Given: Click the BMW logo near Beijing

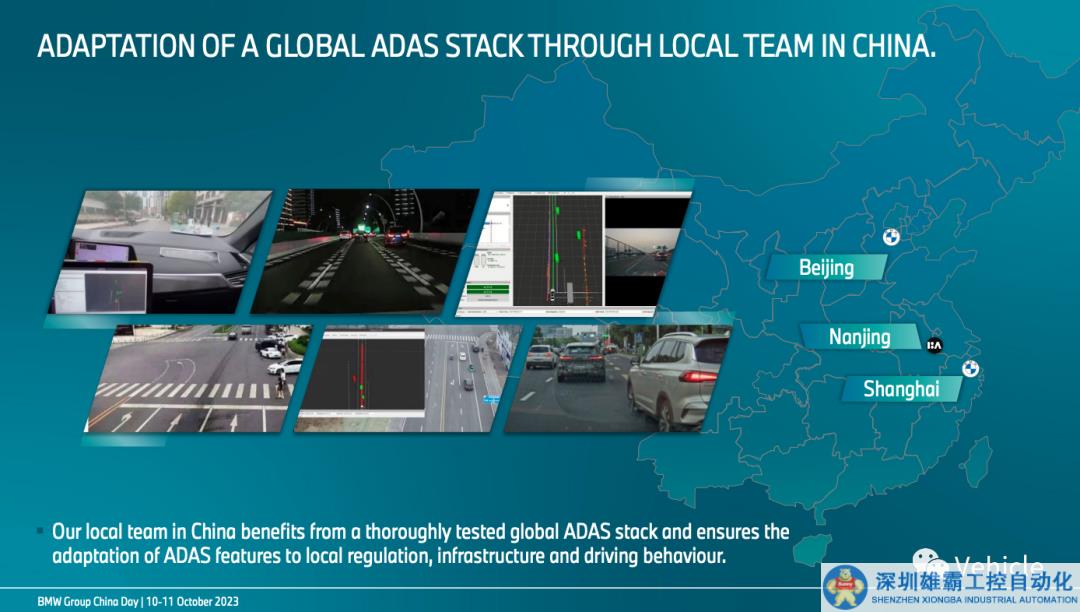Looking at the screenshot, I should (x=891, y=237).
